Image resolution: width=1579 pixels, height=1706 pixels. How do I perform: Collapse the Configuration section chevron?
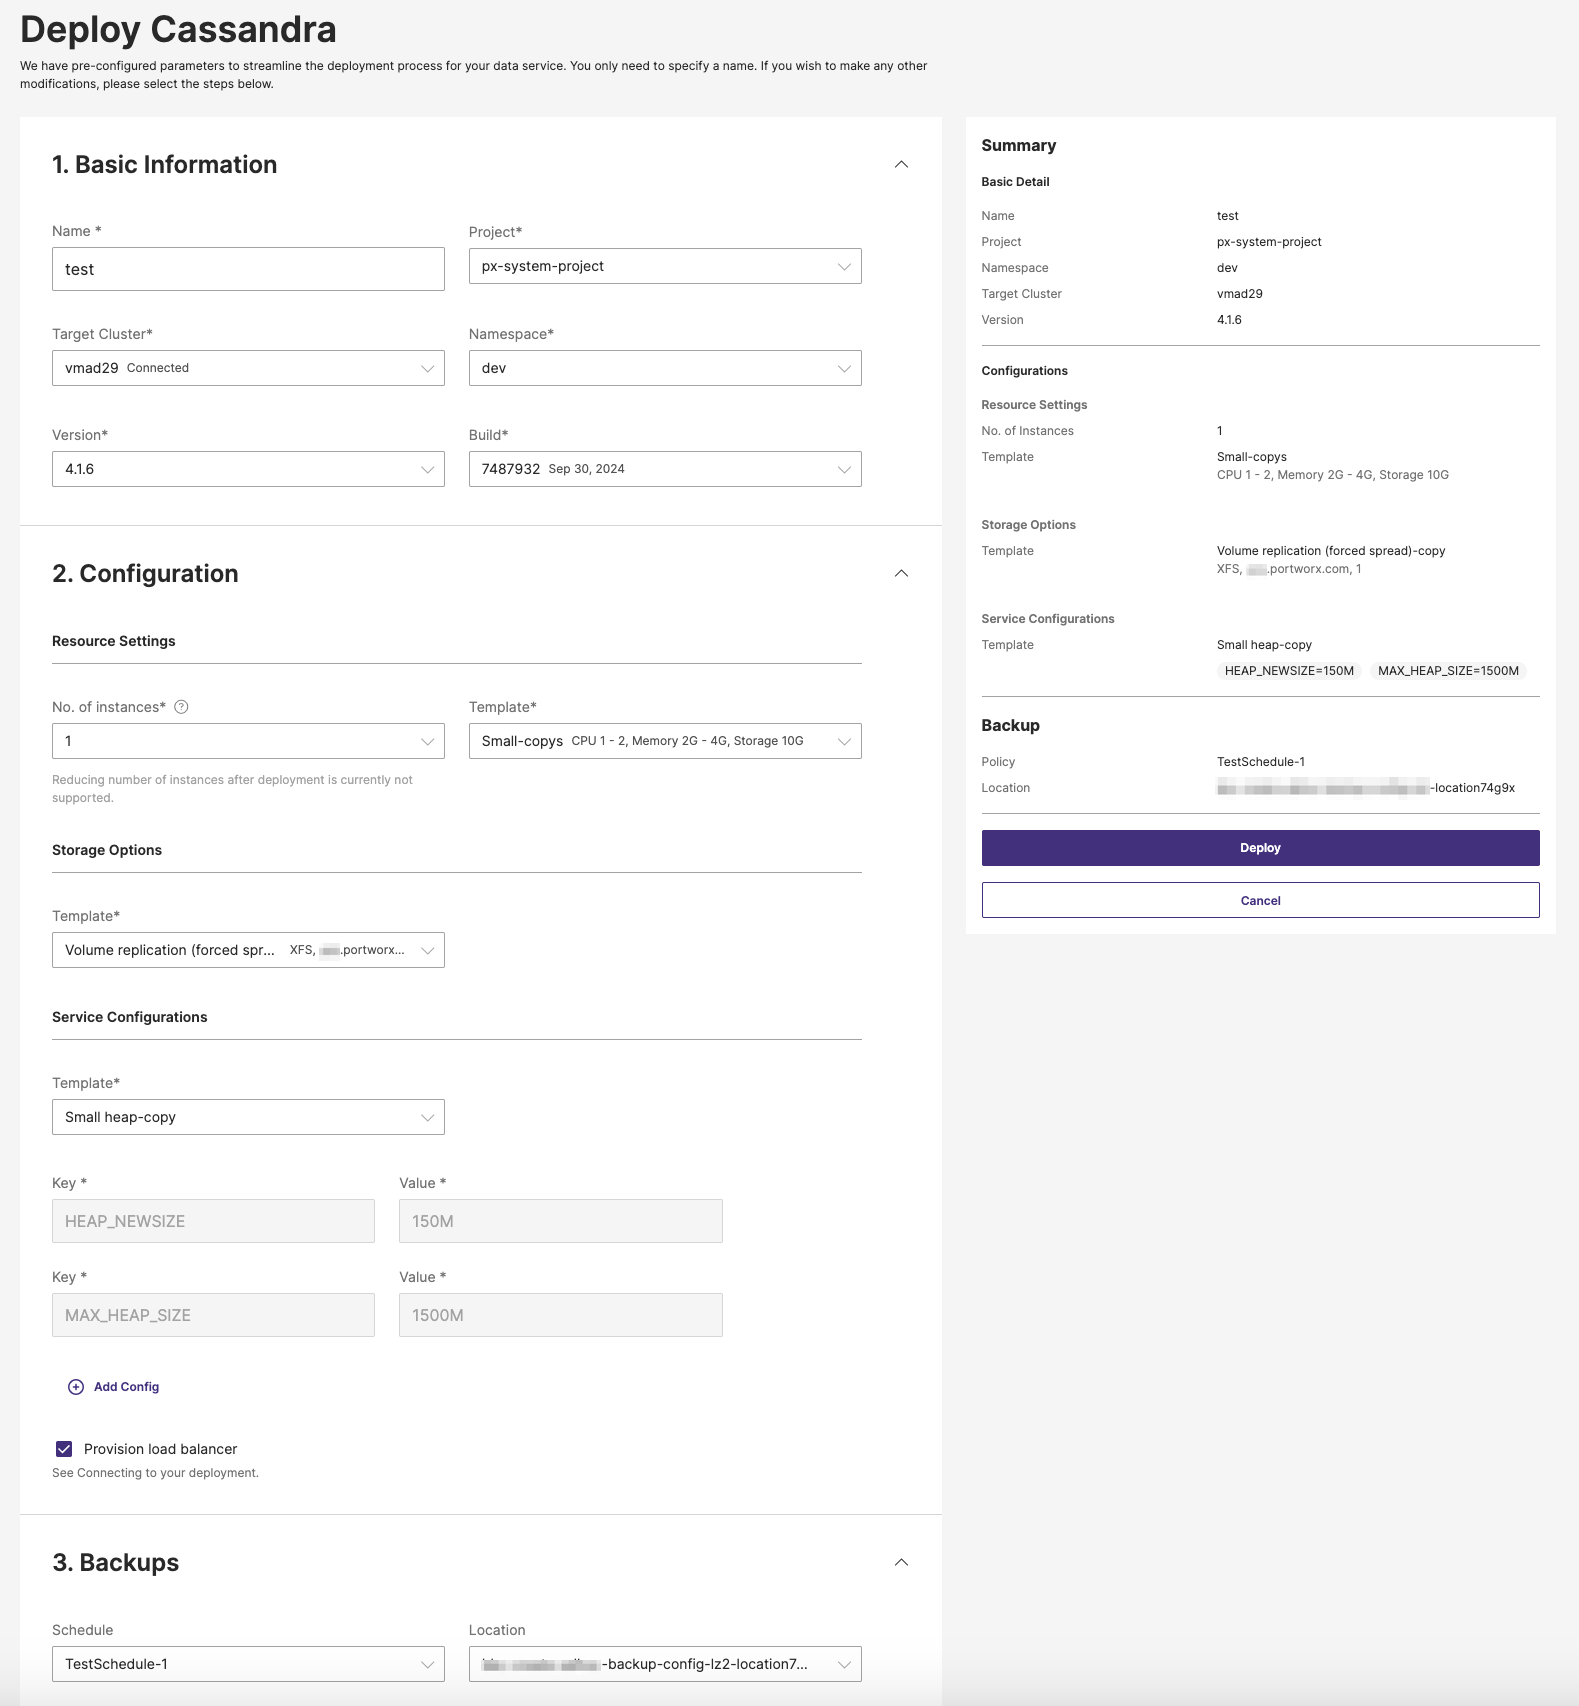[x=901, y=573]
